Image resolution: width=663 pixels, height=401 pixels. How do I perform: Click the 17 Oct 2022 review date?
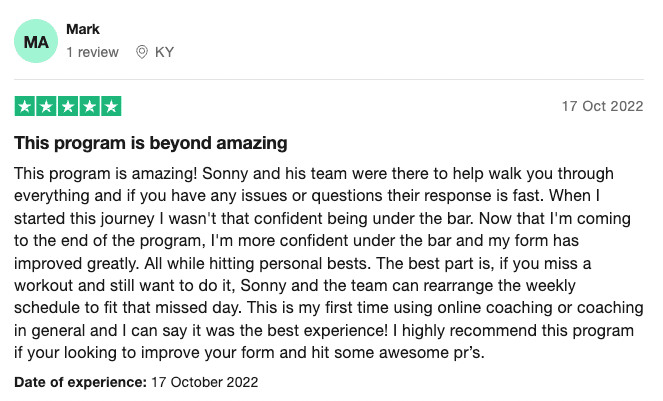click(603, 106)
